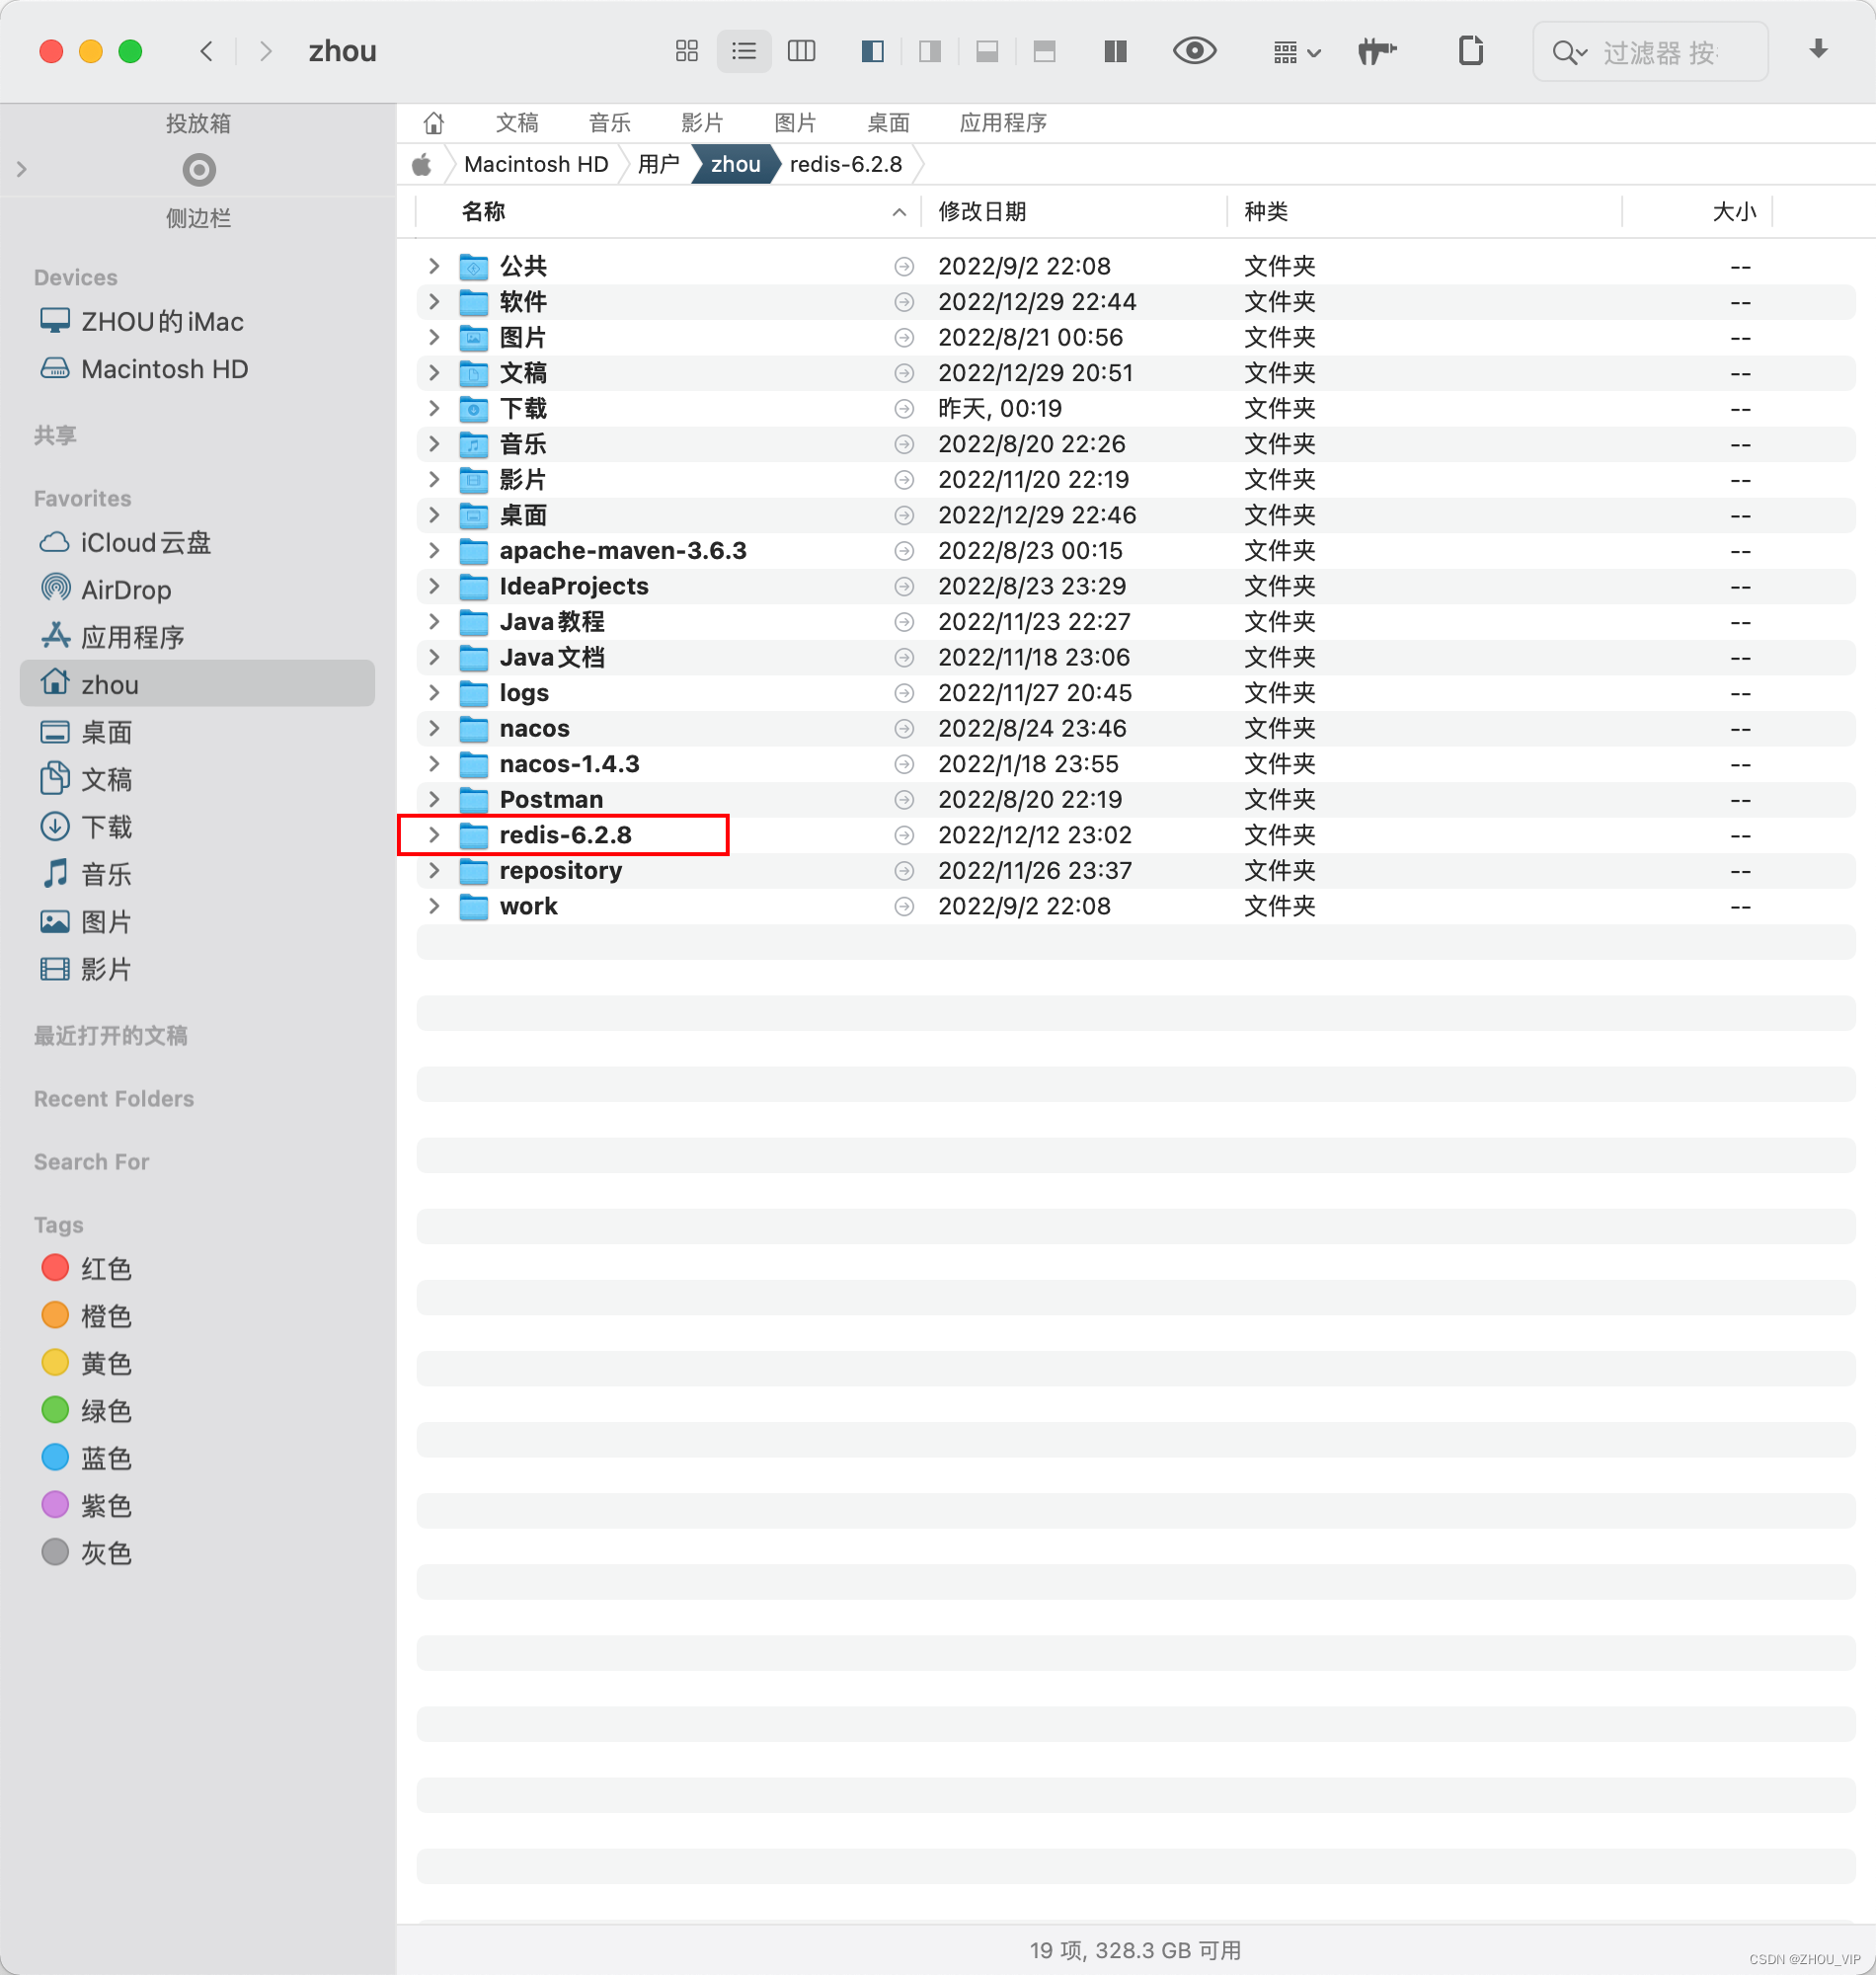Viewport: 1876px width, 1975px height.
Task: Select the Java文档 folder row
Action: coord(1136,657)
